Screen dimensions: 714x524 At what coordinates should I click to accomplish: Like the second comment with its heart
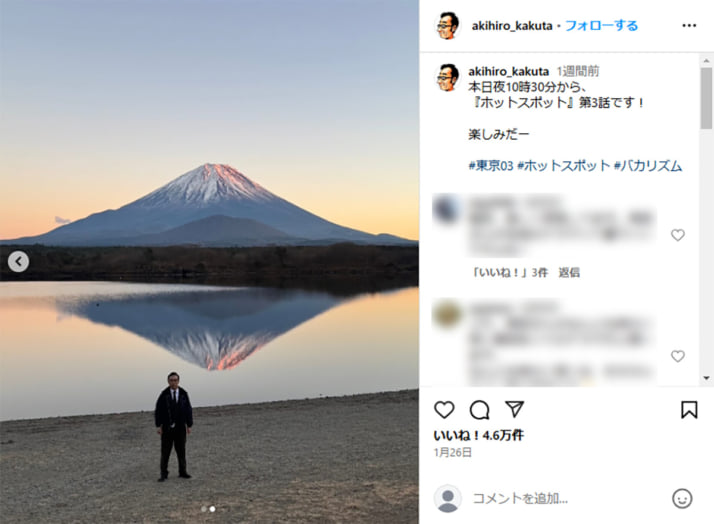coord(678,356)
